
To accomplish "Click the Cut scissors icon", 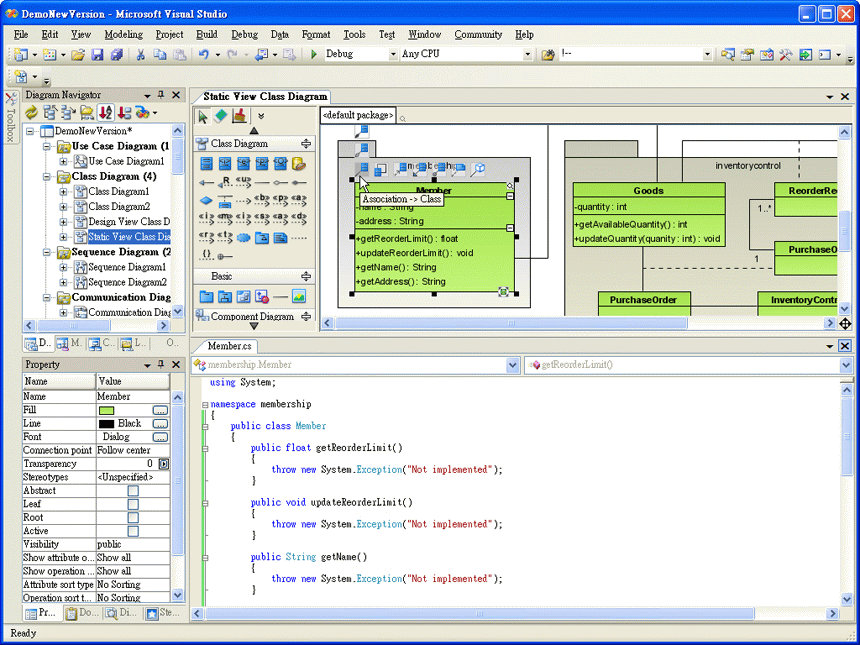I will (x=140, y=54).
